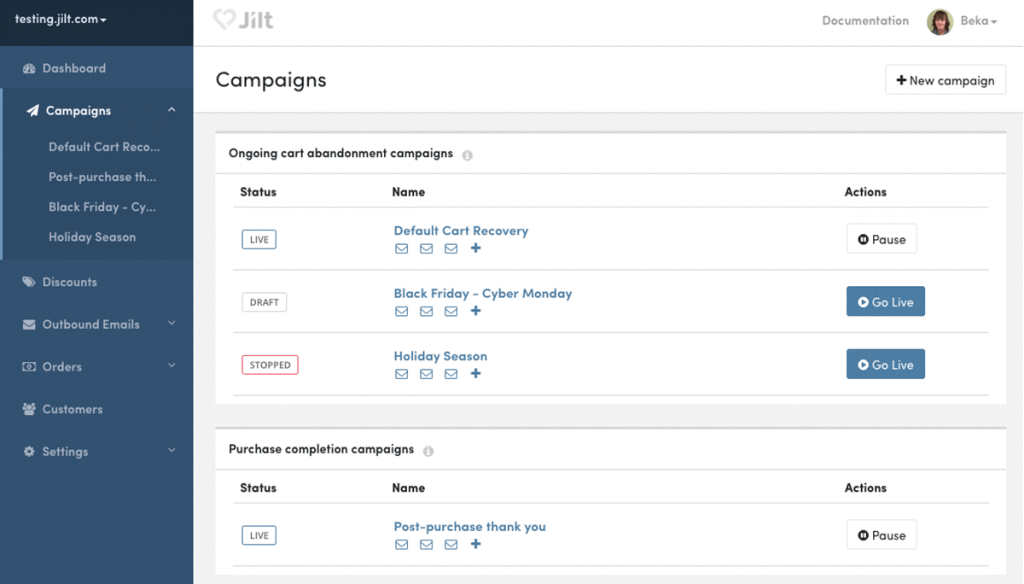The width and height of the screenshot is (1024, 584).
Task: Open the testing.jilt.com shop dropdown
Action: click(60, 19)
